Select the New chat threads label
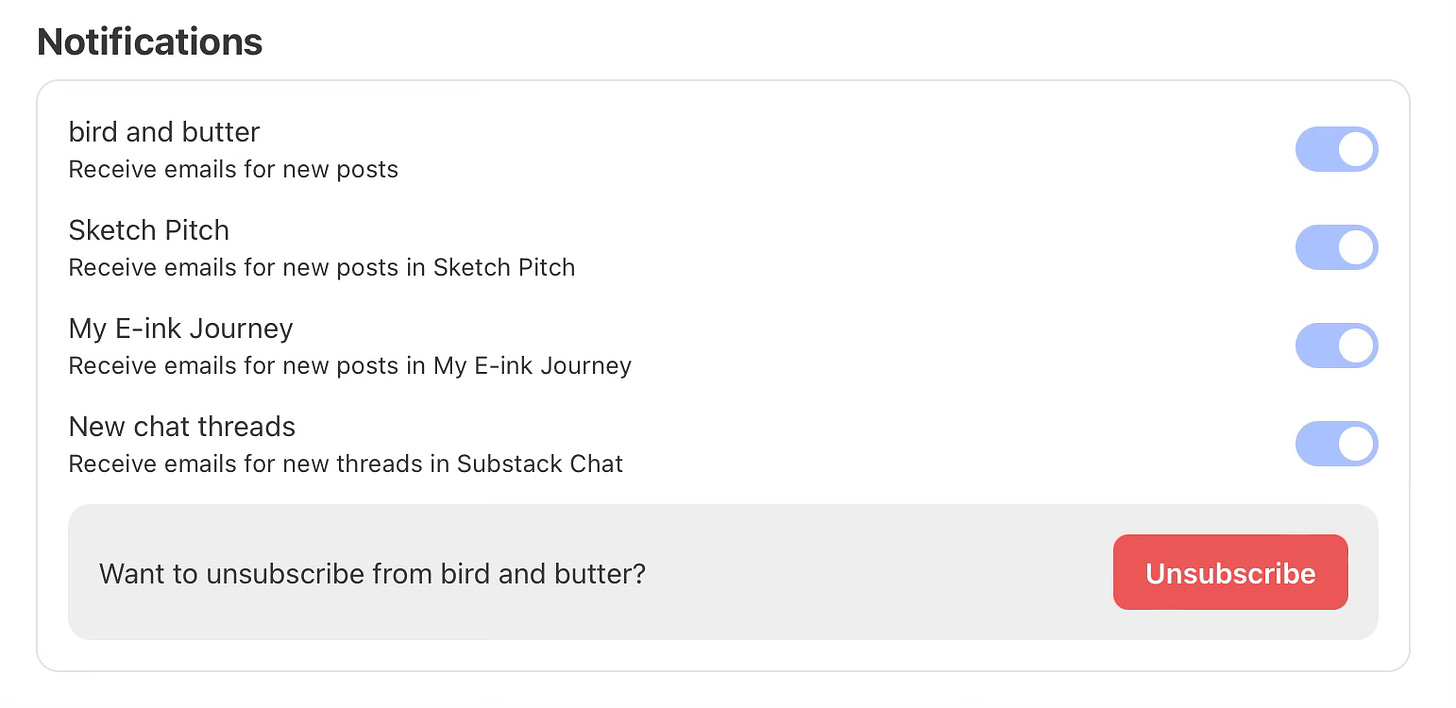This screenshot has height=708, width=1456. pos(182,426)
